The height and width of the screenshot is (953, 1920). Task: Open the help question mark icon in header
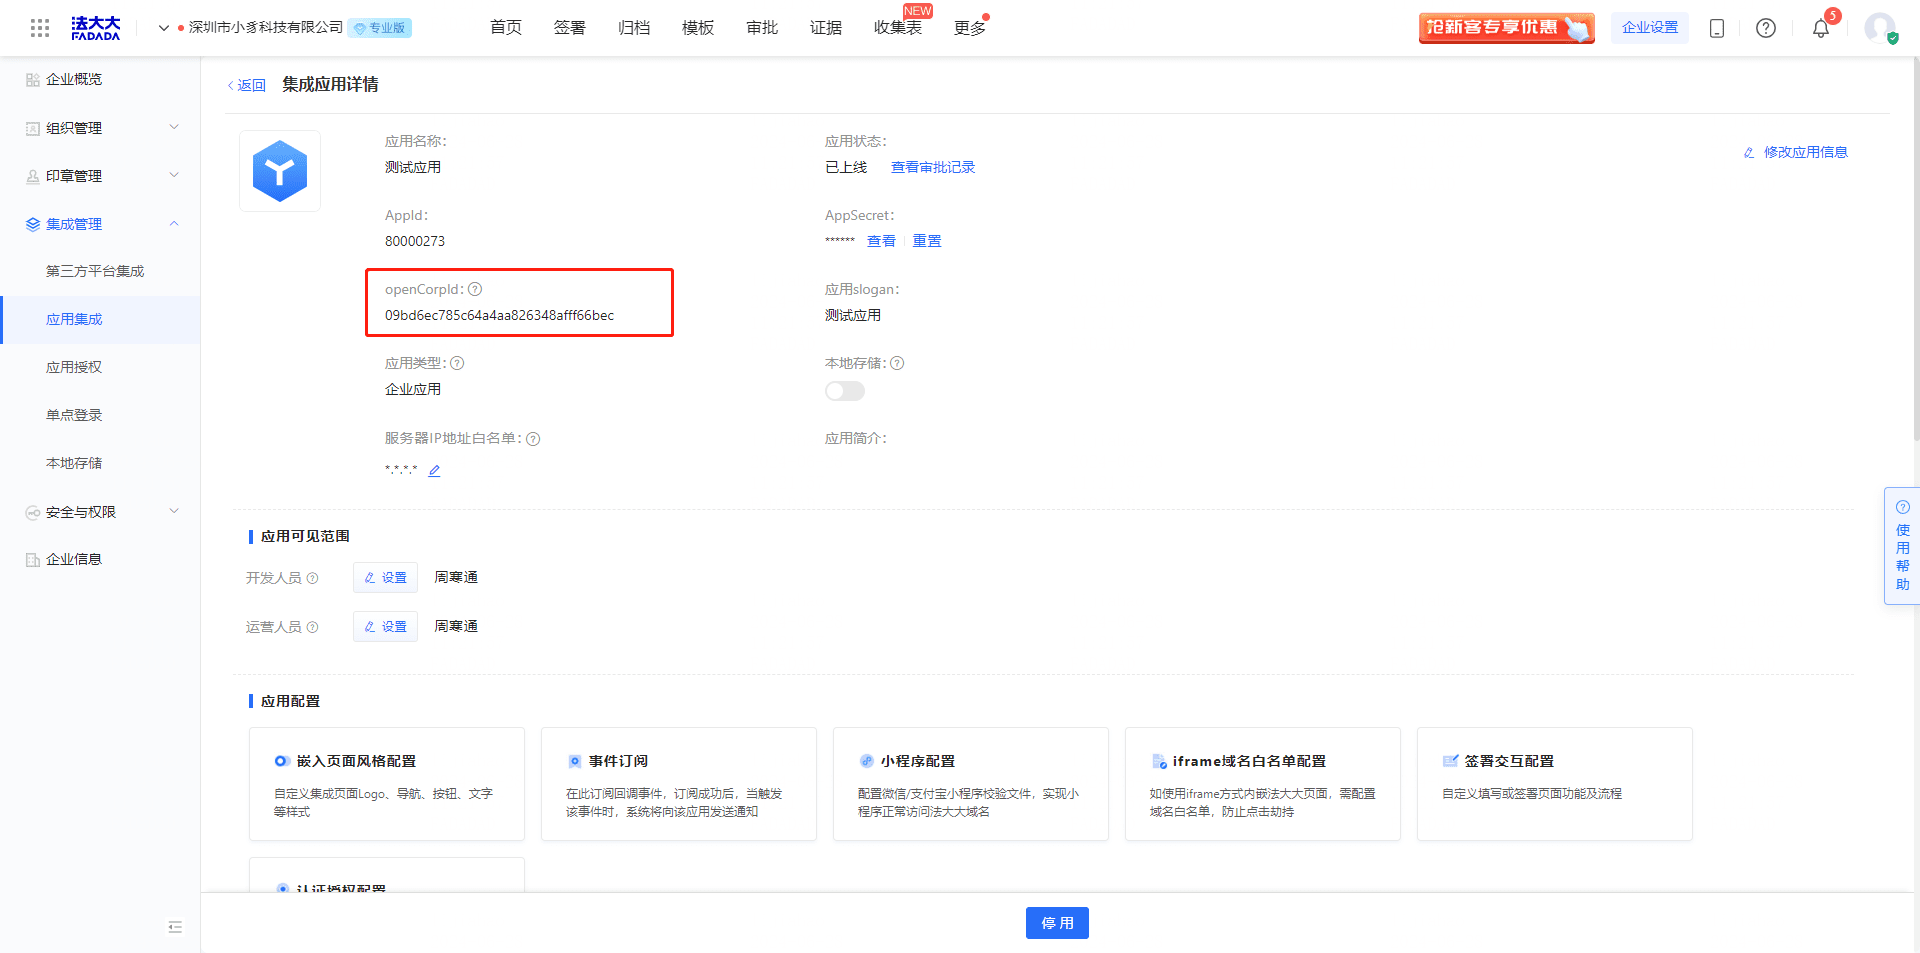[x=1766, y=28]
